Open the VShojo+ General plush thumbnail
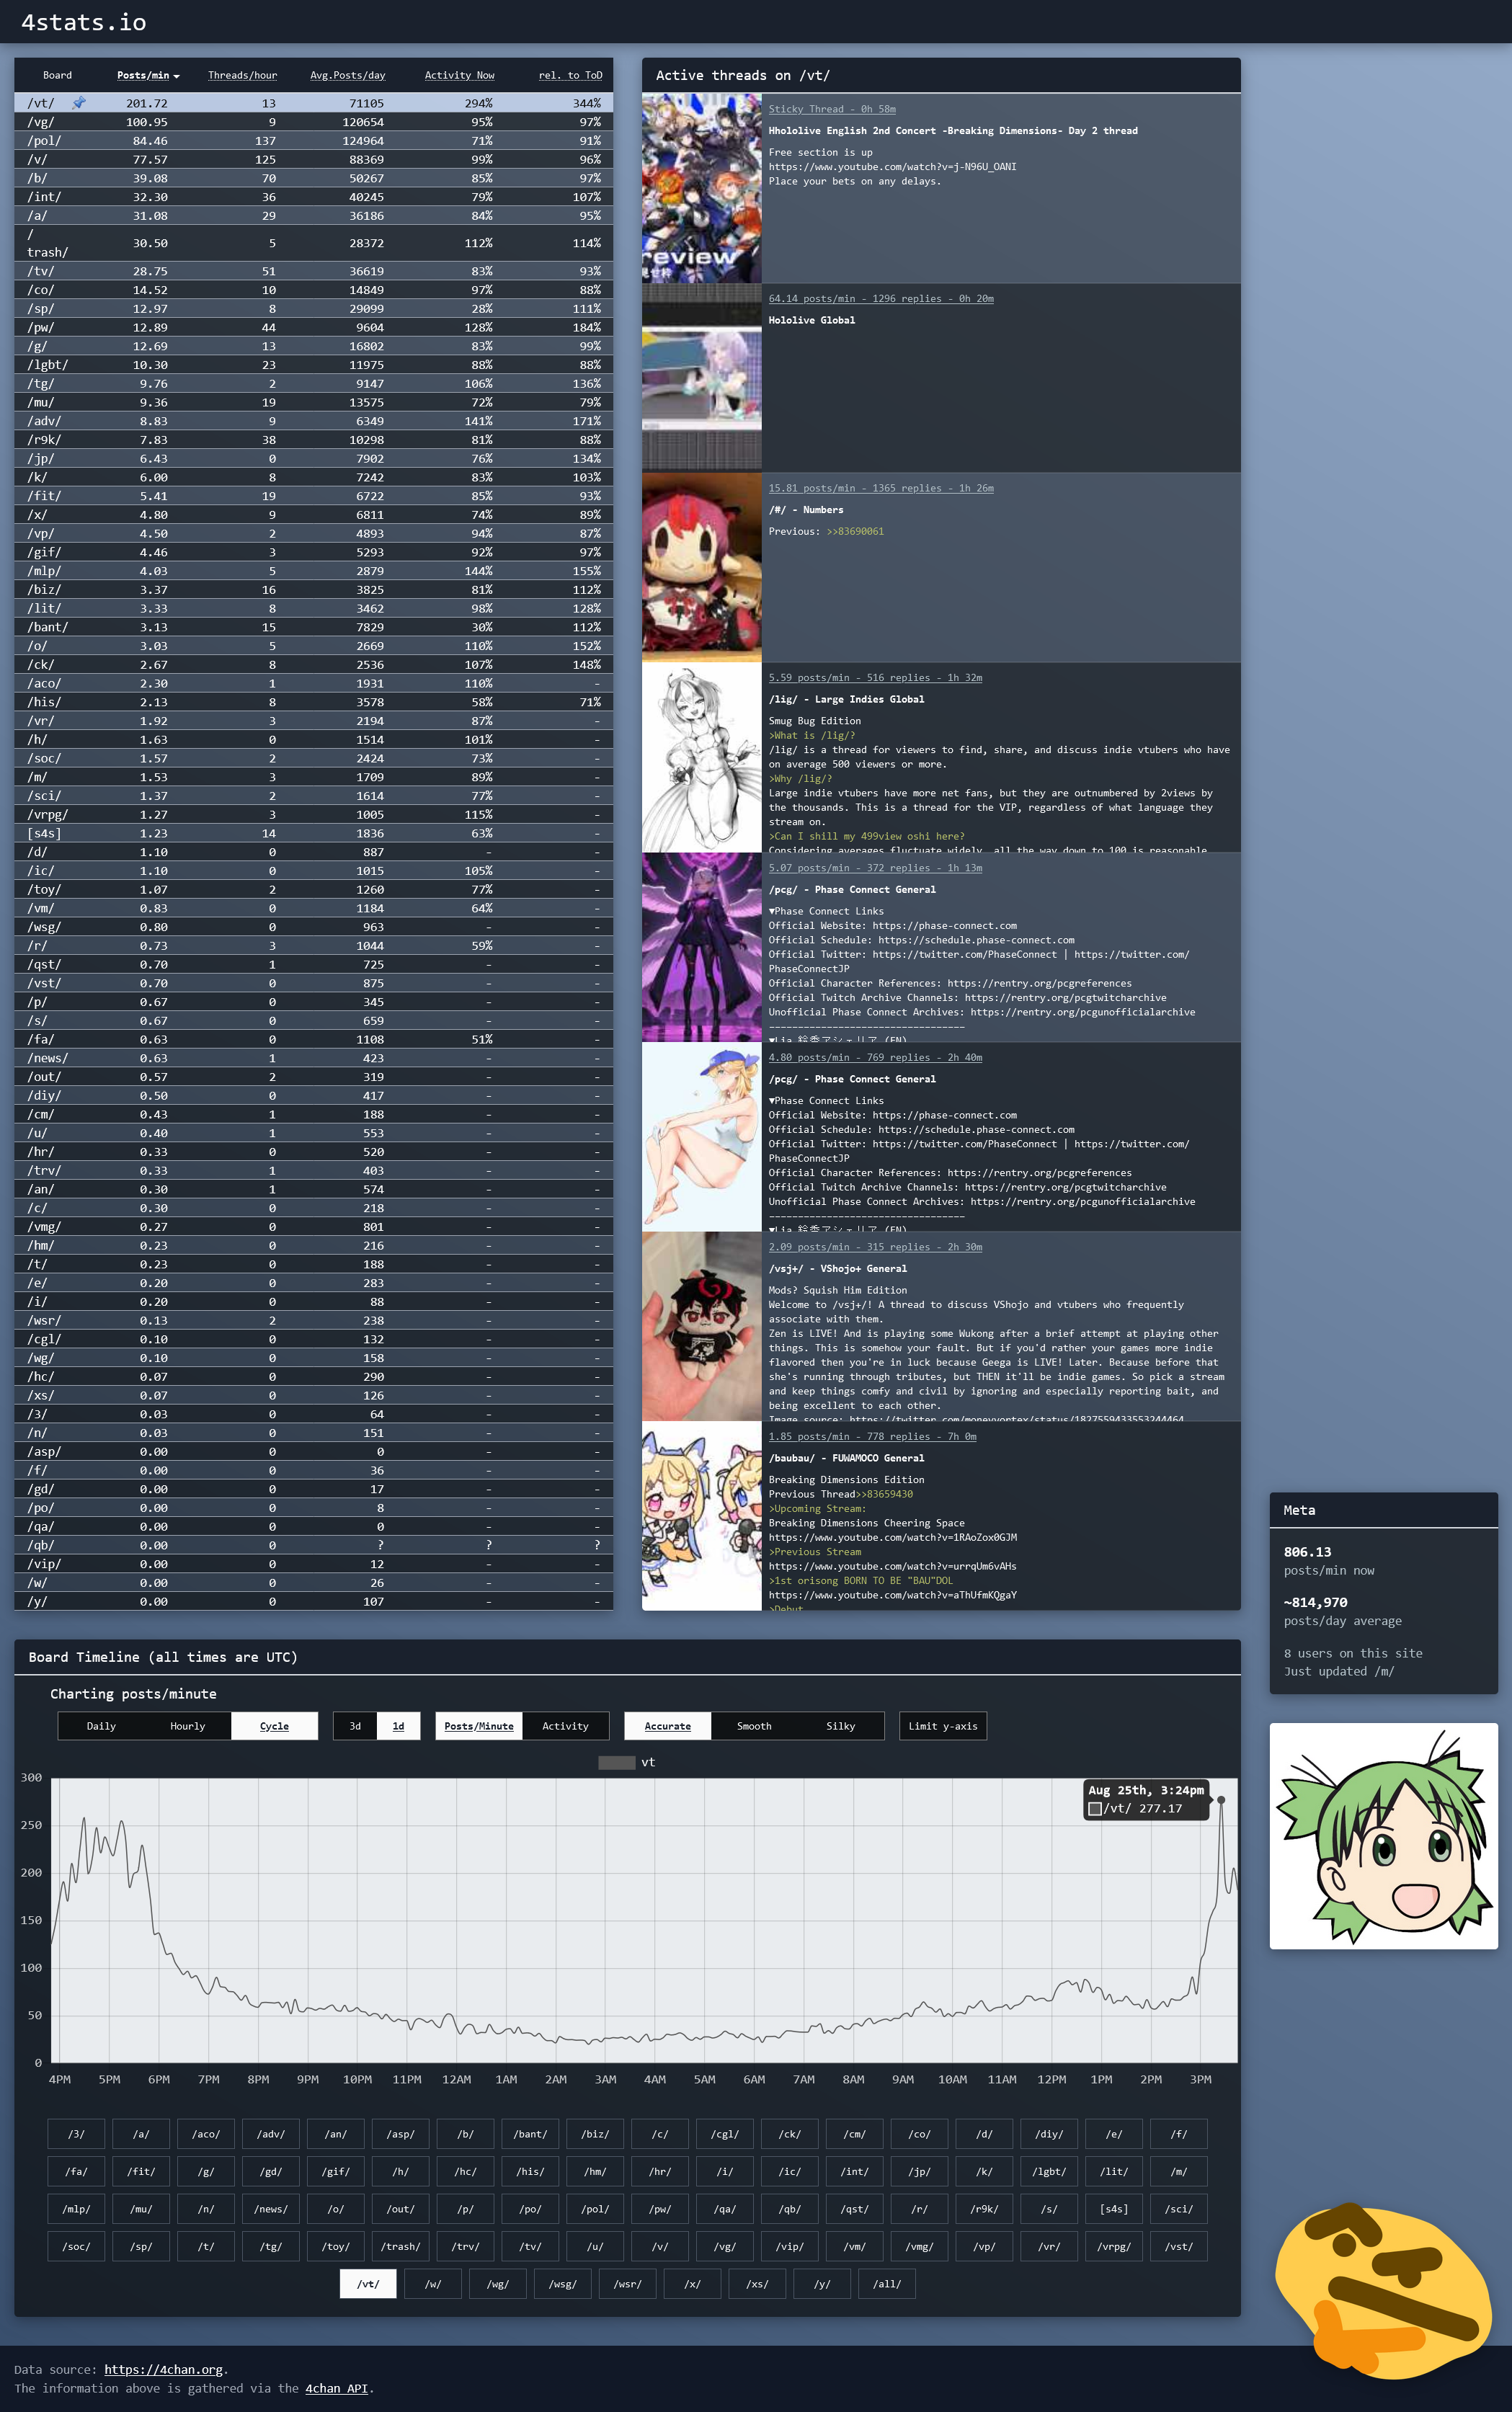This screenshot has height=2412, width=1512. point(701,1326)
